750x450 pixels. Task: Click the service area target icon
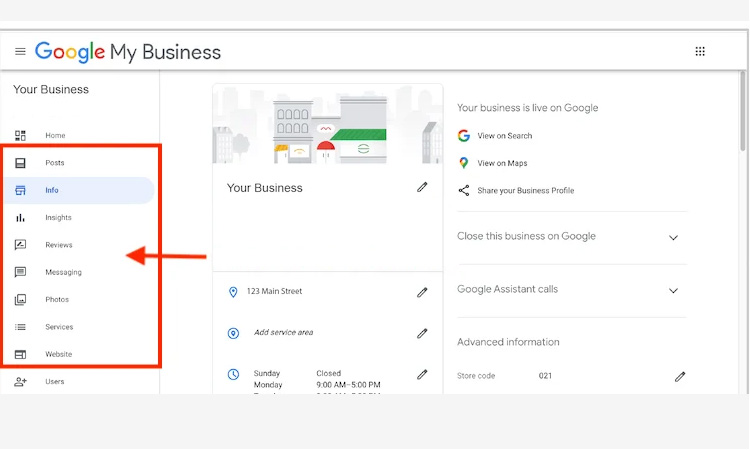(233, 333)
